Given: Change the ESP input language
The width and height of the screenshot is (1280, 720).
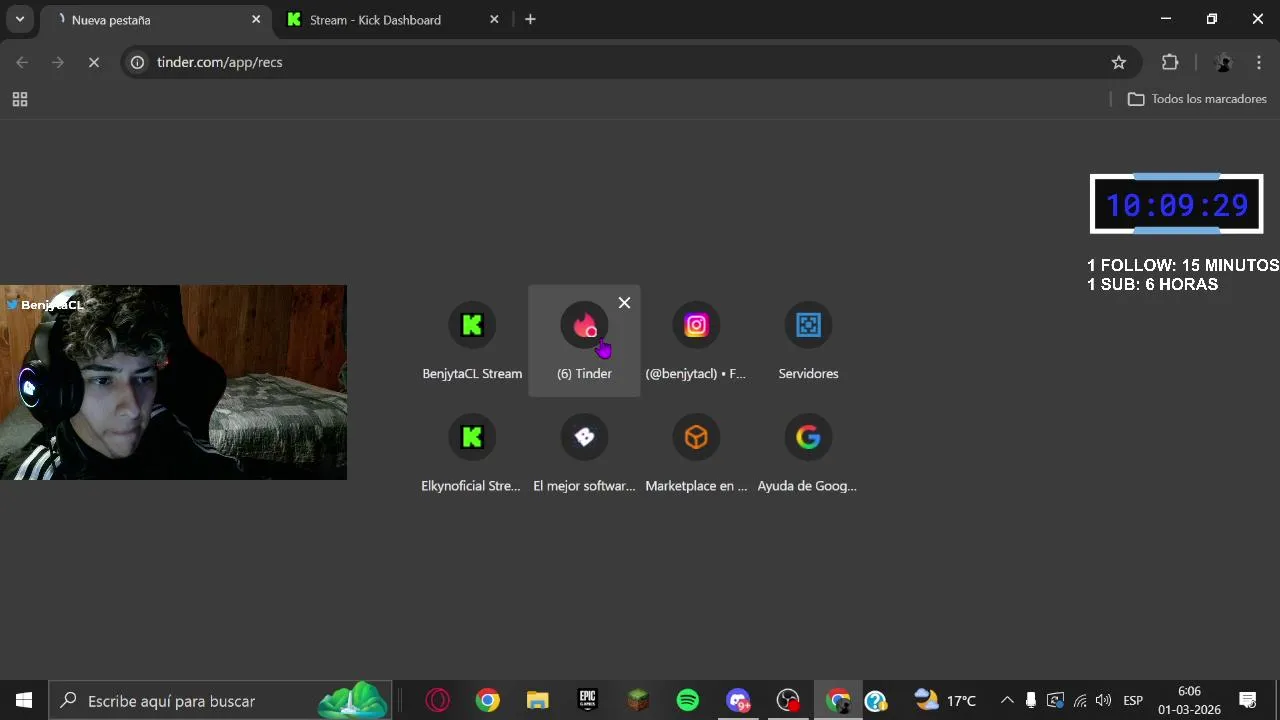Looking at the screenshot, I should (x=1133, y=701).
